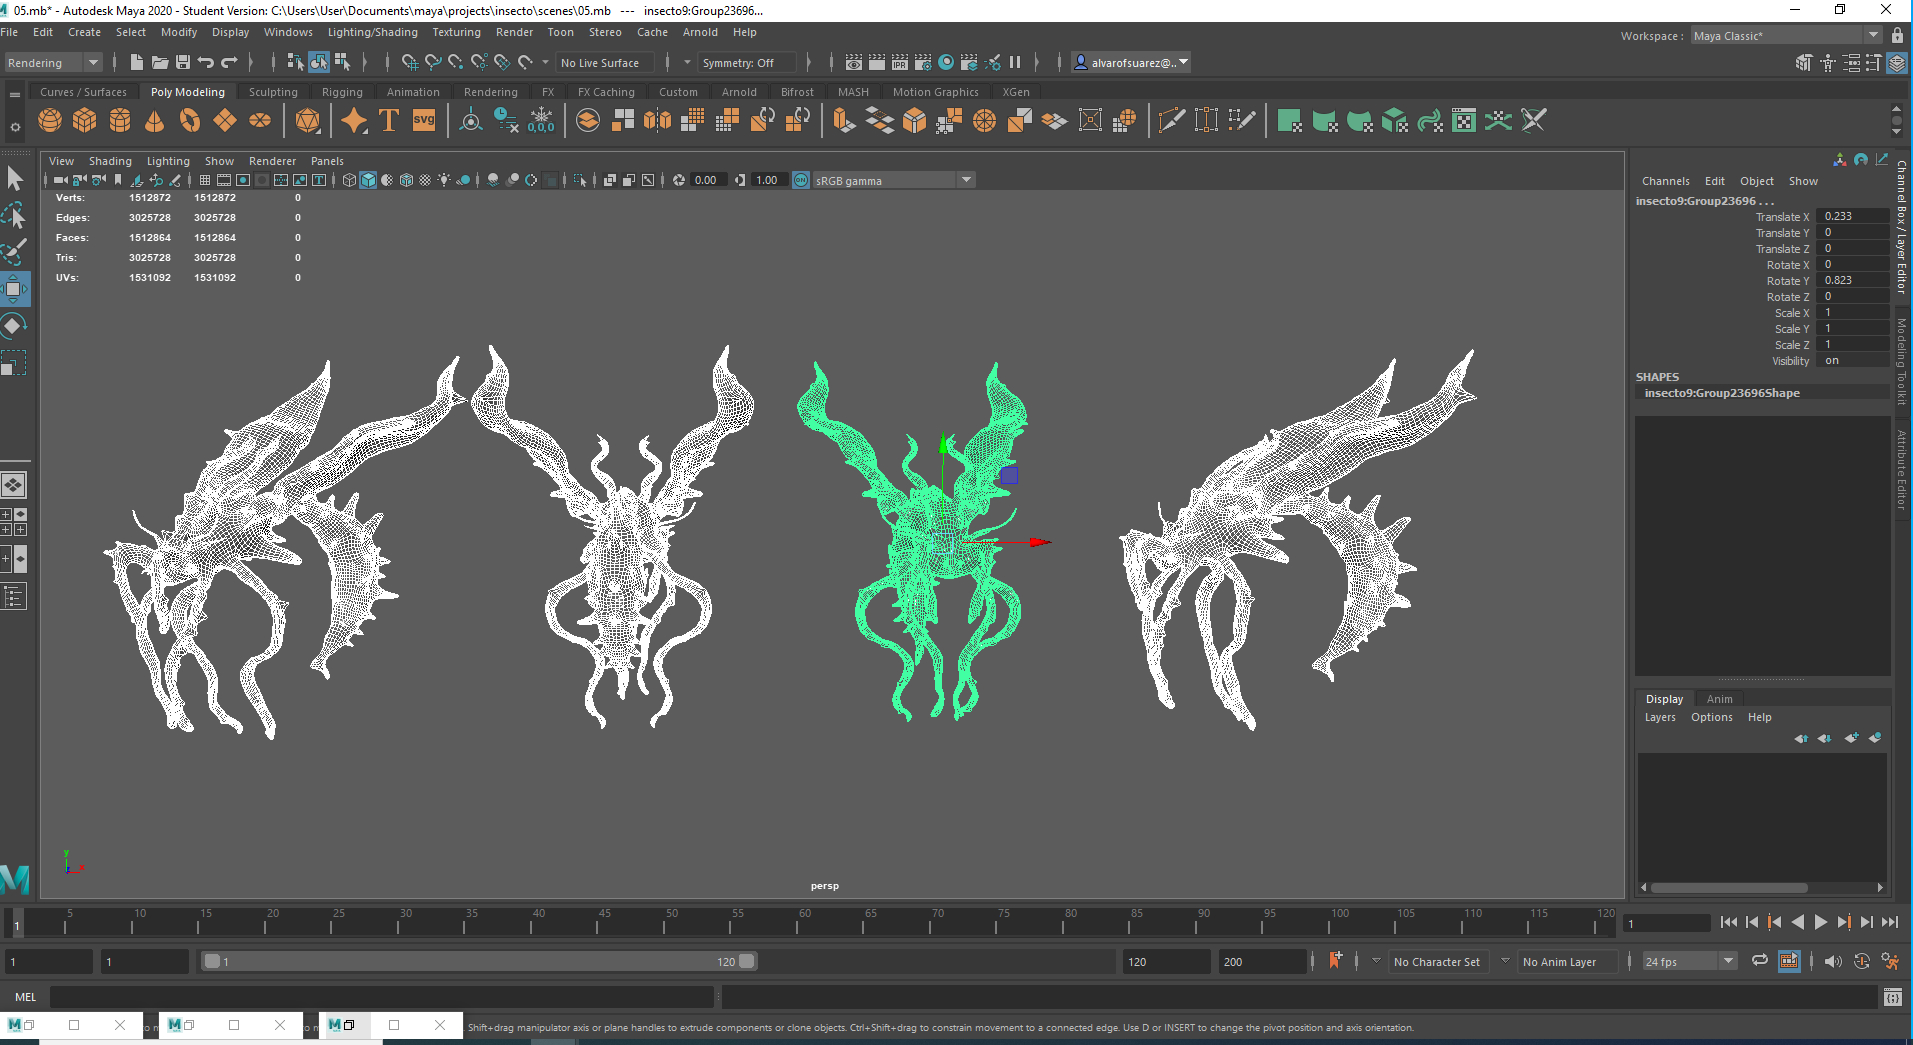
Task: Click the No Character Set button
Action: tap(1438, 961)
